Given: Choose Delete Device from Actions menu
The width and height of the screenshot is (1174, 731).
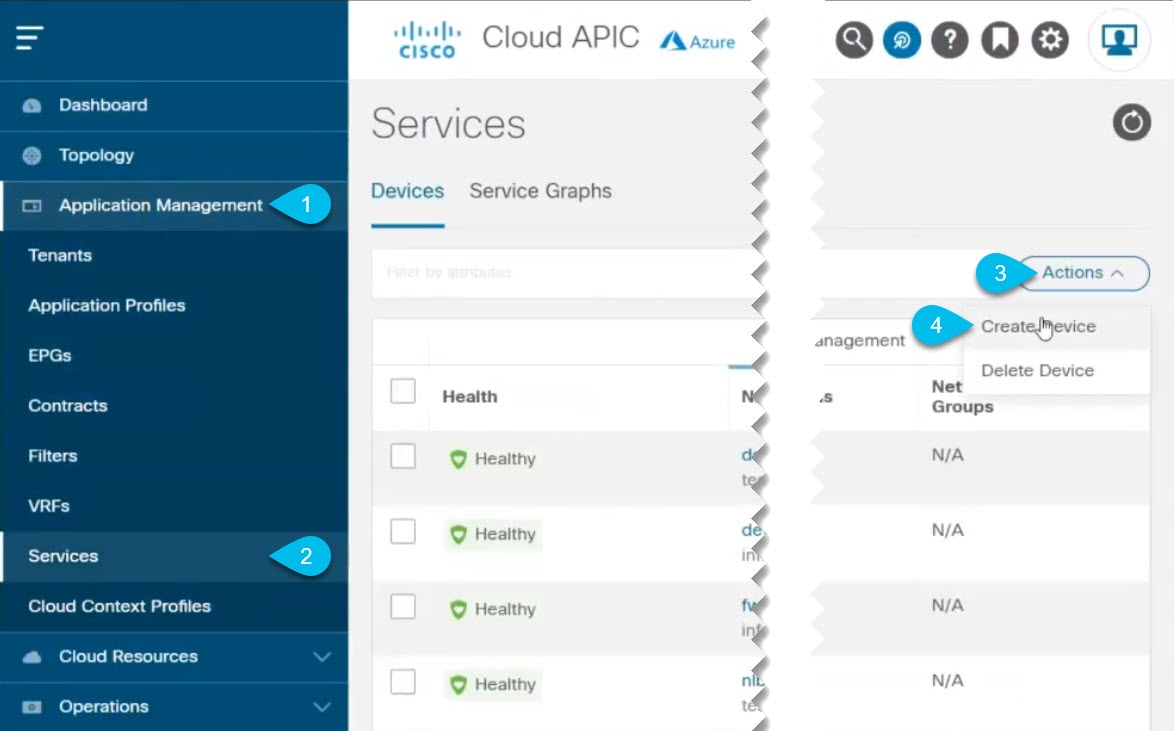Looking at the screenshot, I should coord(1056,371).
